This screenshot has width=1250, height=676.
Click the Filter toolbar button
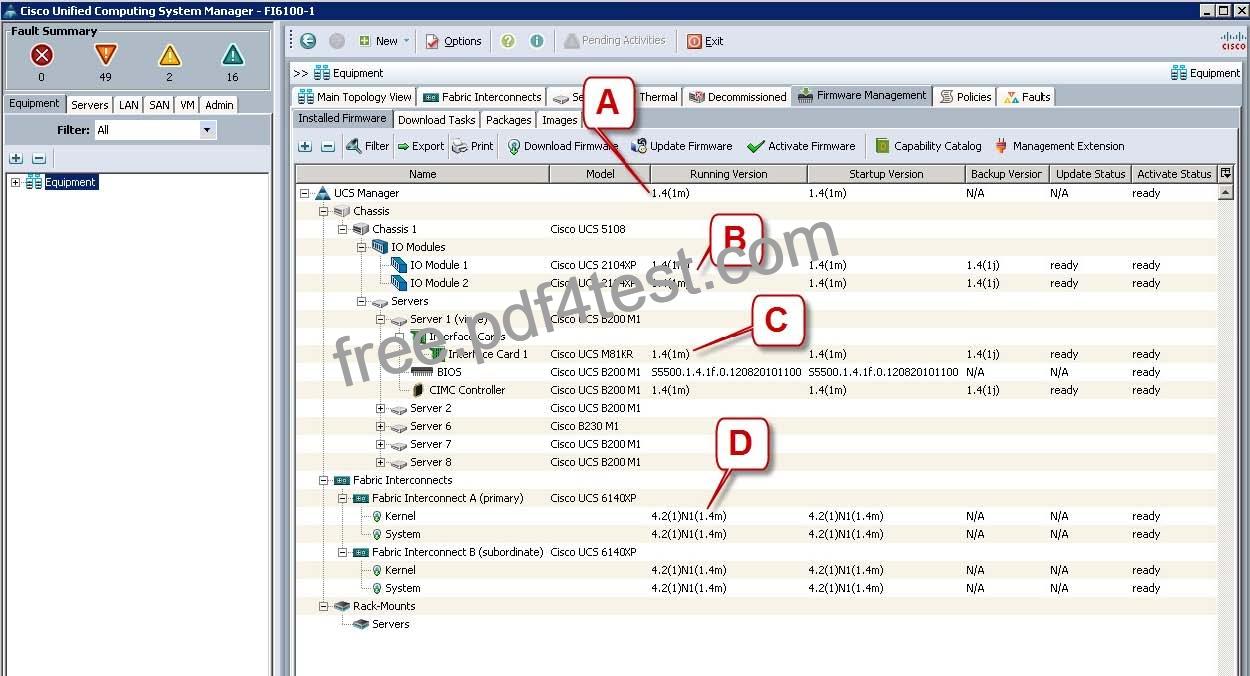pyautogui.click(x=367, y=146)
